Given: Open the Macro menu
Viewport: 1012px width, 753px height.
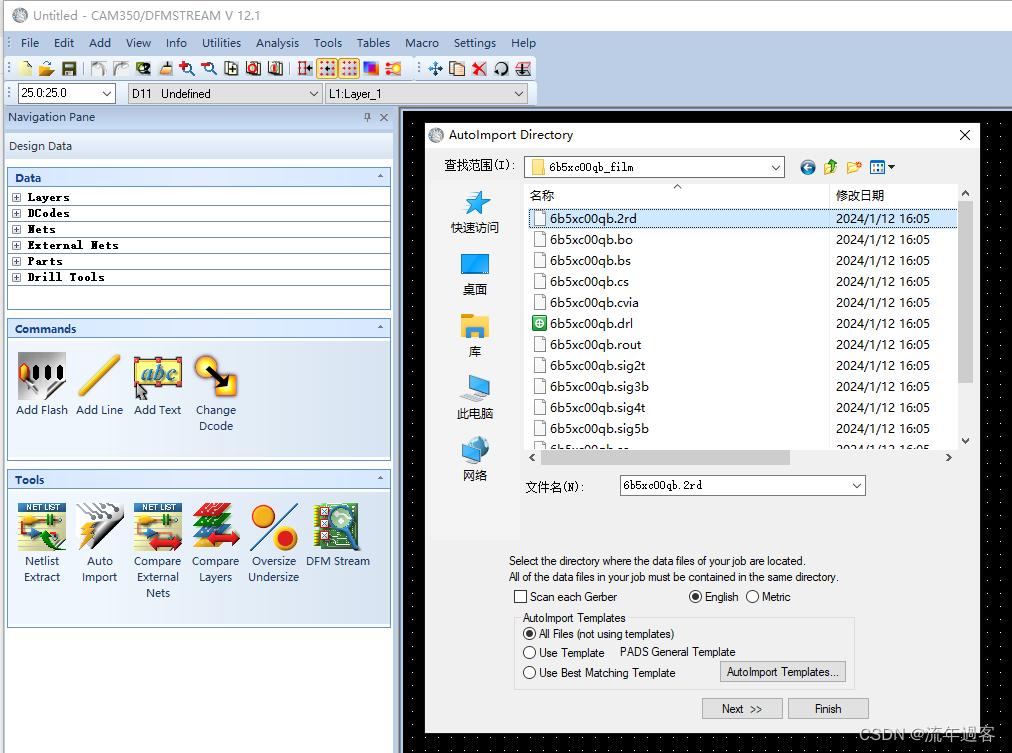Looking at the screenshot, I should (x=422, y=43).
